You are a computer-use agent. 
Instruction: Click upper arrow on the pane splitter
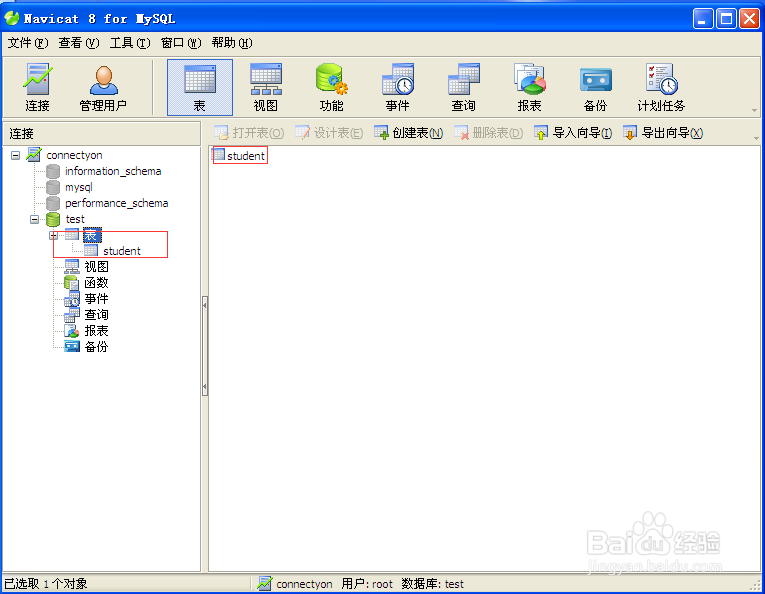click(x=205, y=305)
